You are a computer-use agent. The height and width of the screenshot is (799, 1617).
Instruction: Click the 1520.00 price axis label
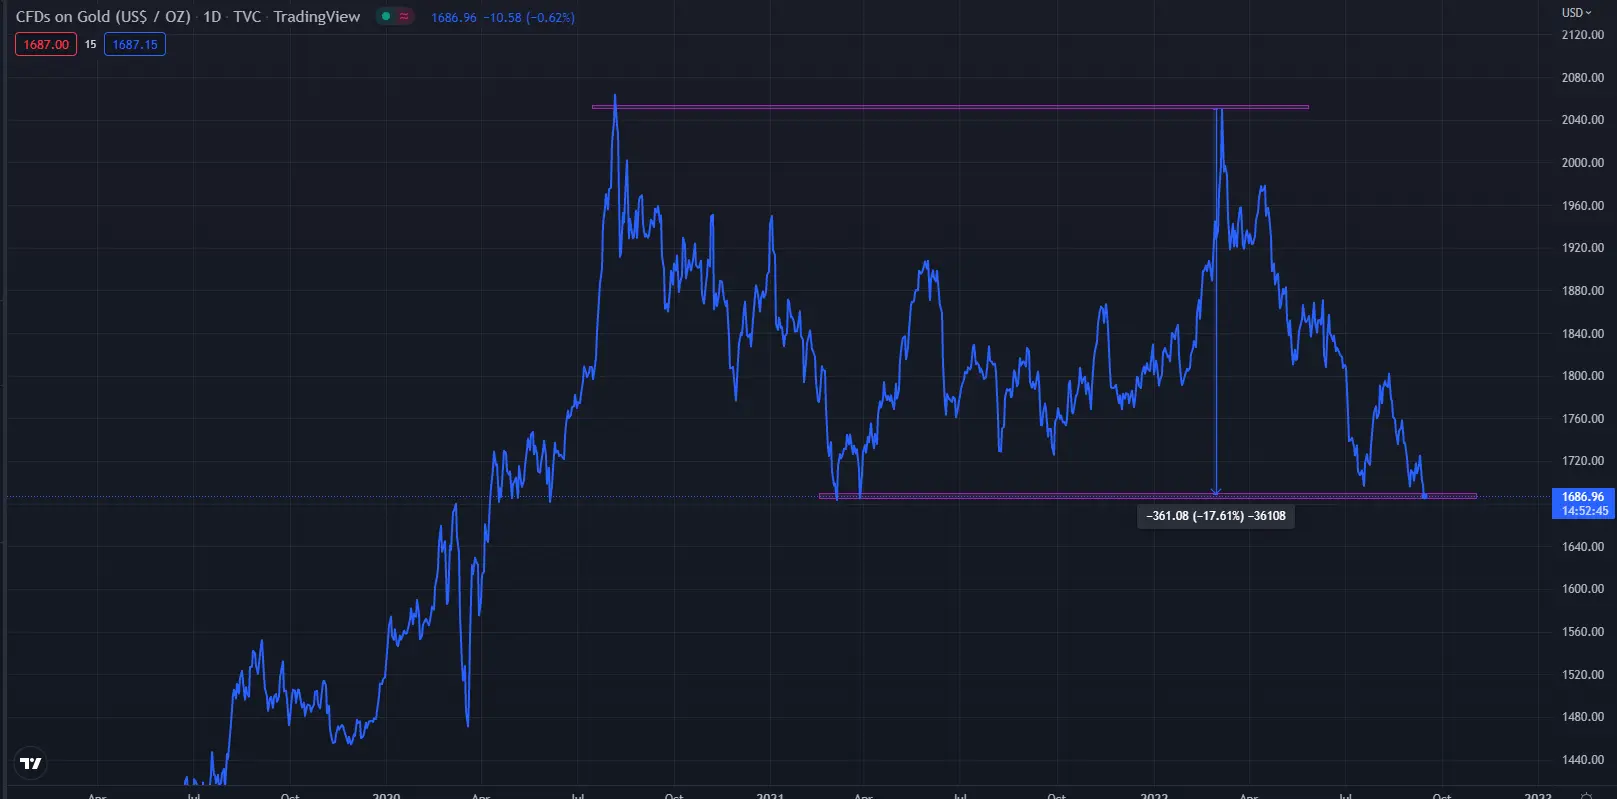[x=1583, y=675]
